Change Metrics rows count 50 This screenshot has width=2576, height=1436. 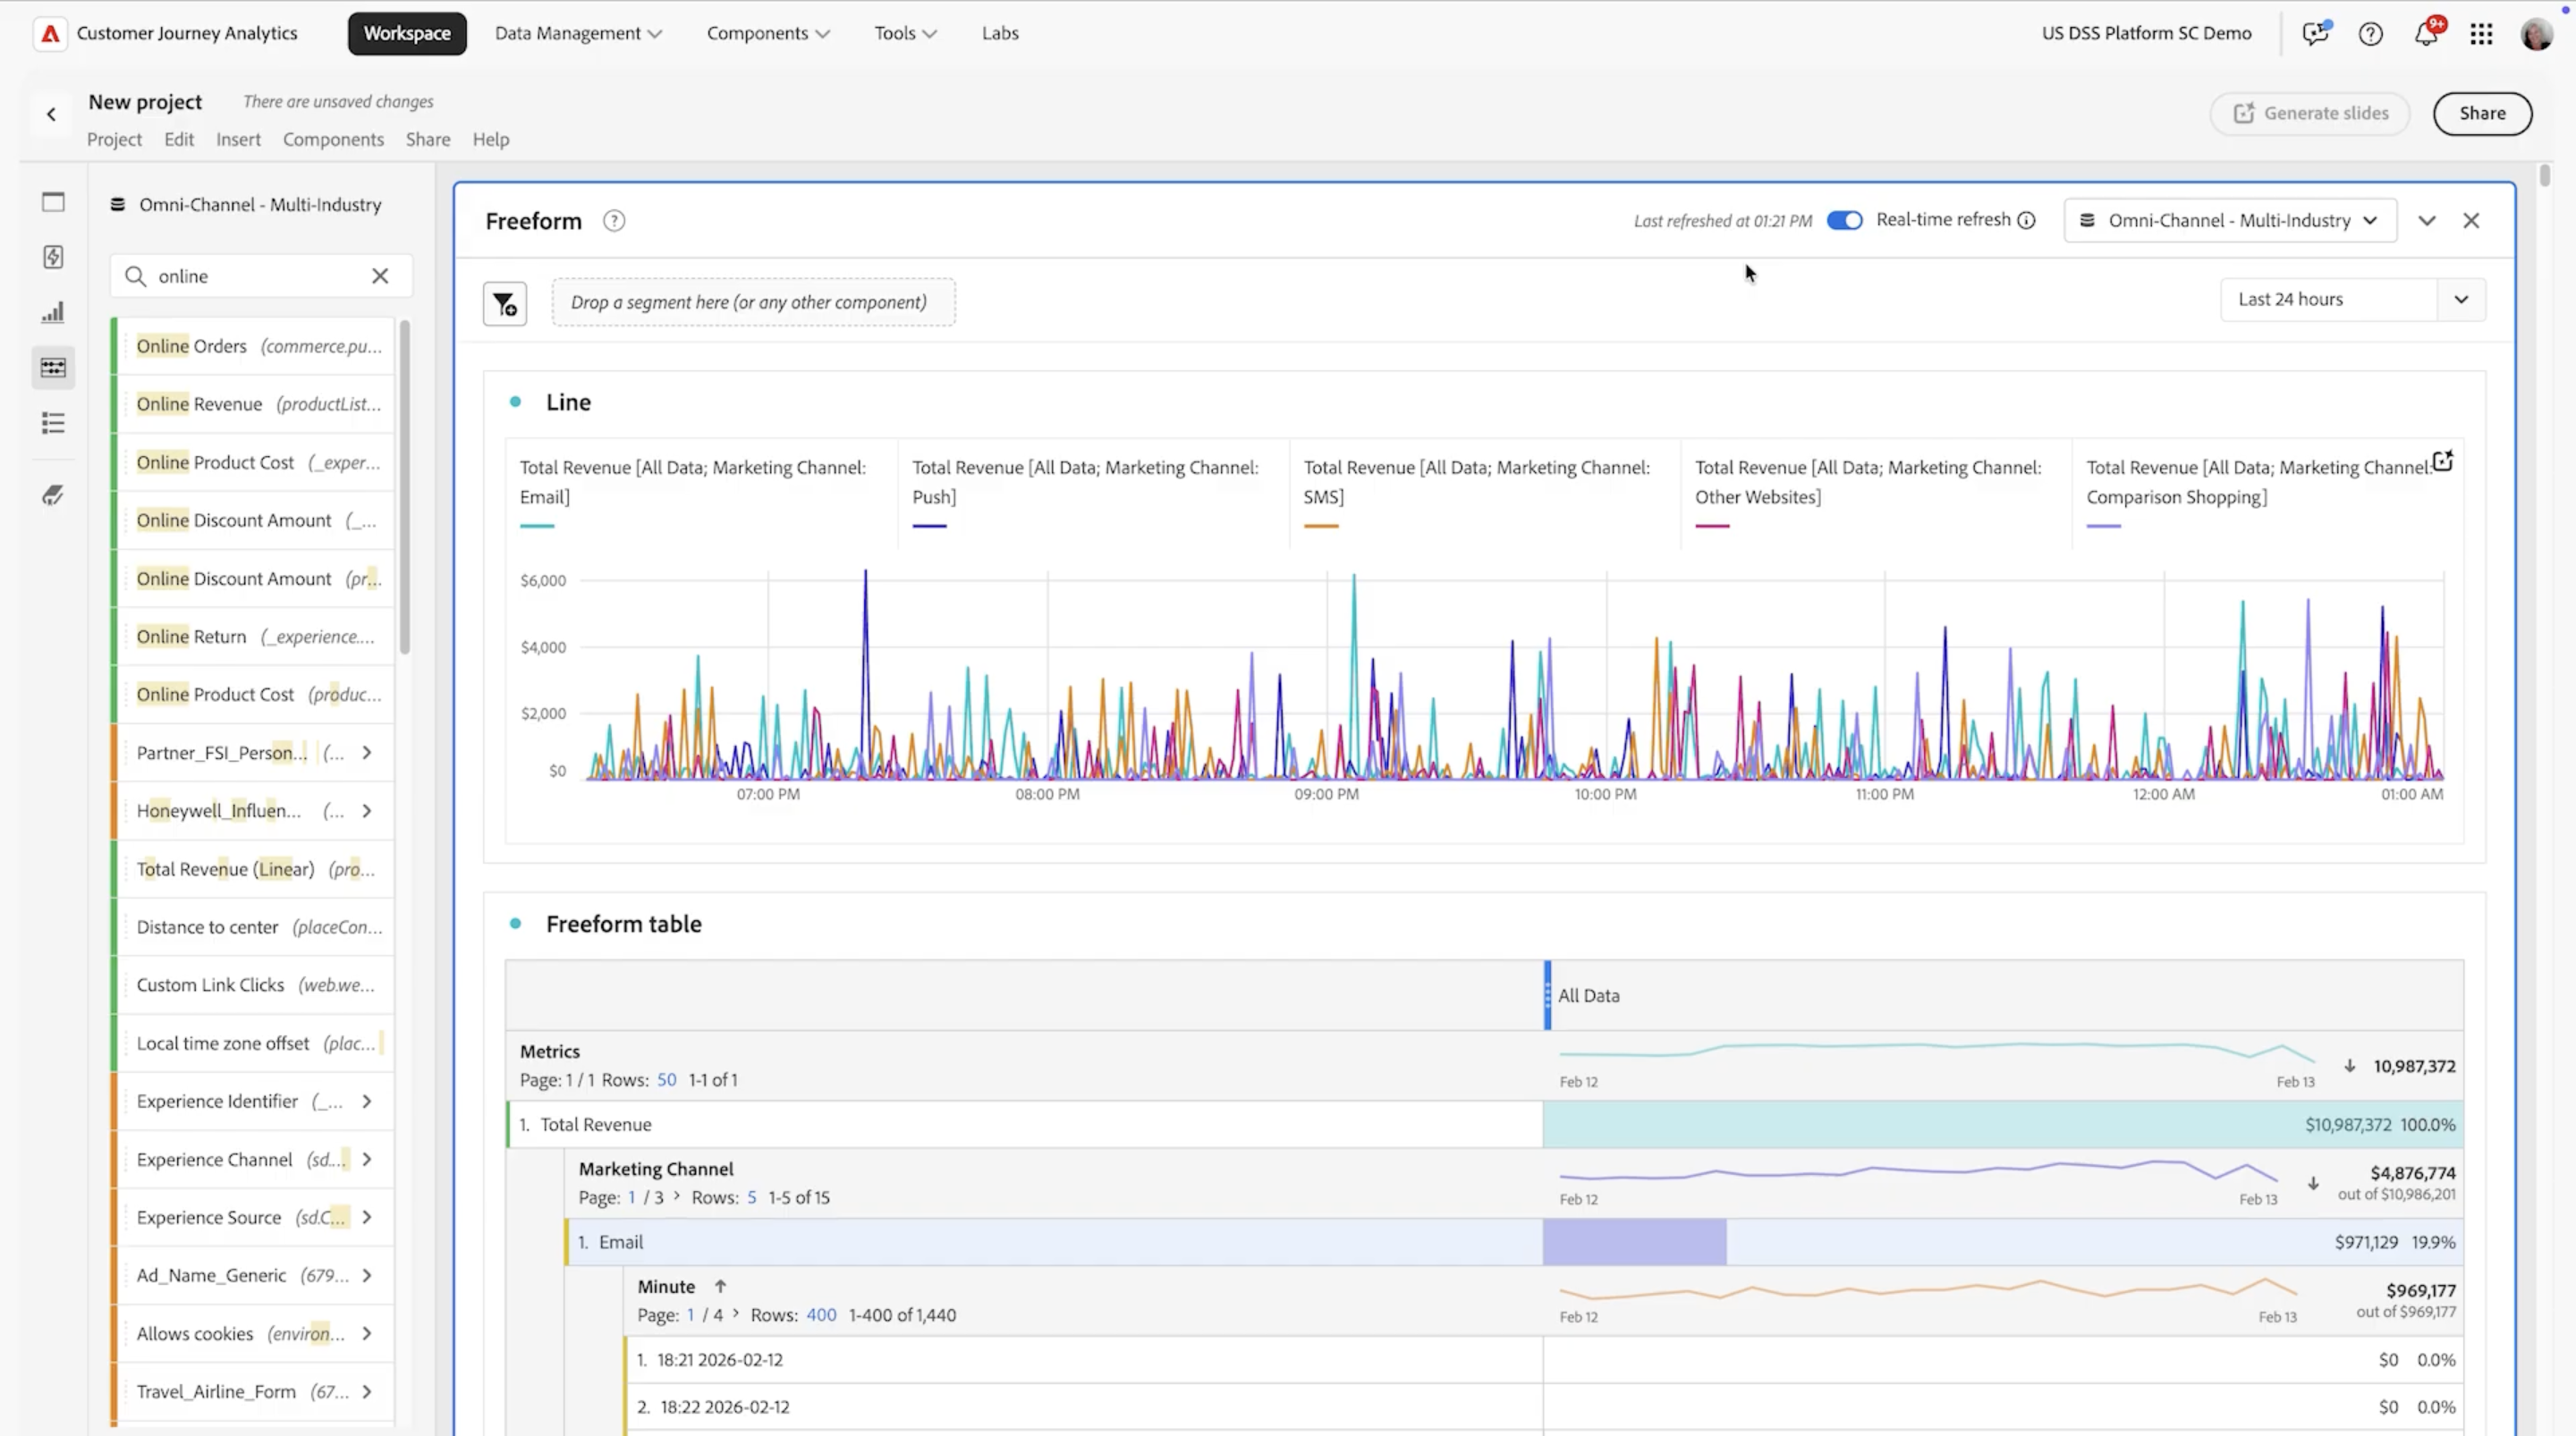666,1080
